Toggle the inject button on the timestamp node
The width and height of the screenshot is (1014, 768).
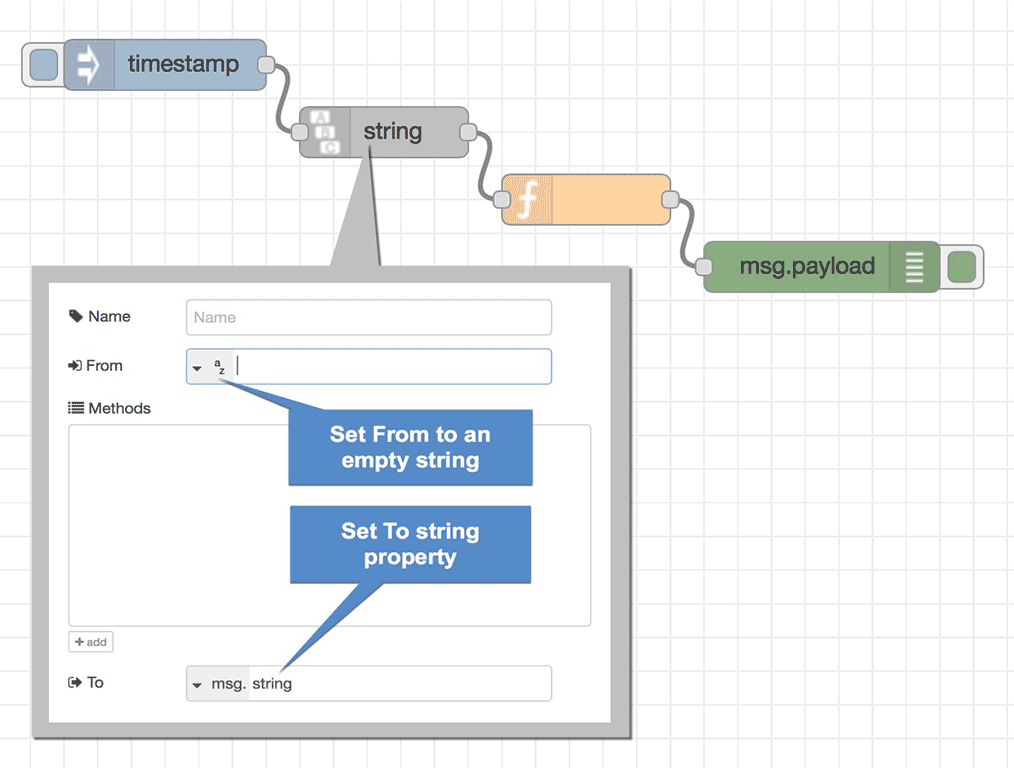tap(41, 64)
